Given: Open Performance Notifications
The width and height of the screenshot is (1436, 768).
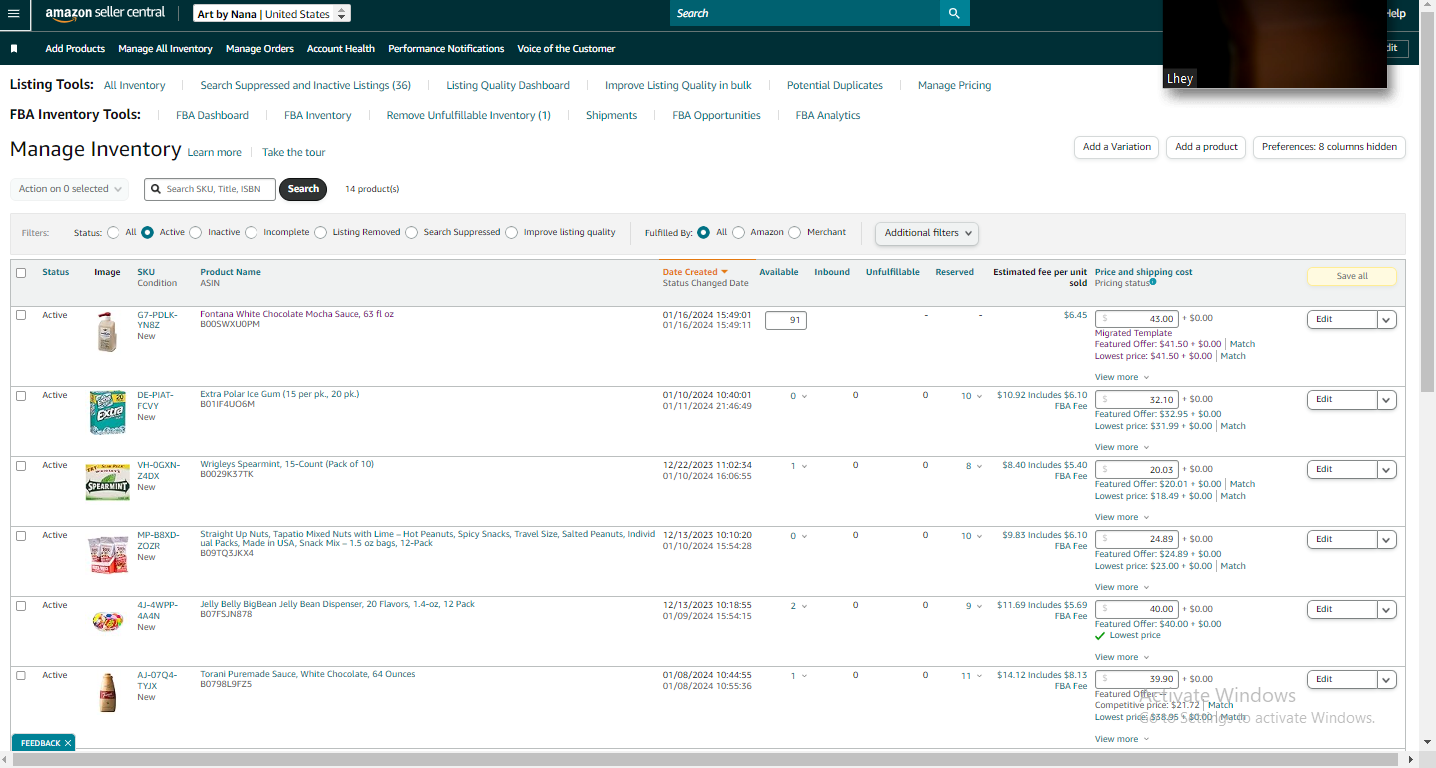Looking at the screenshot, I should pos(446,48).
